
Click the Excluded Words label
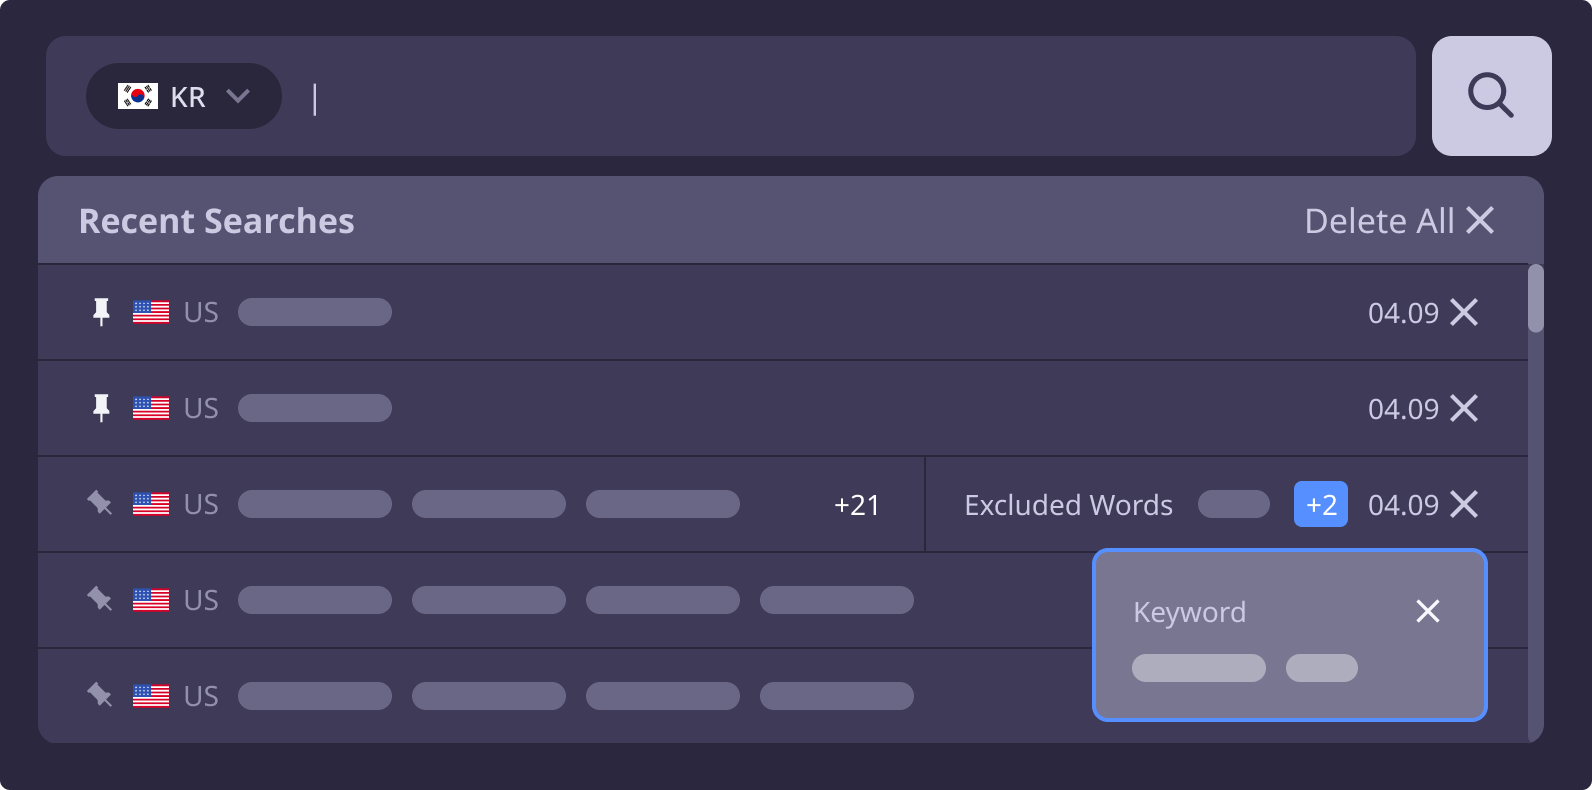[x=1068, y=505]
